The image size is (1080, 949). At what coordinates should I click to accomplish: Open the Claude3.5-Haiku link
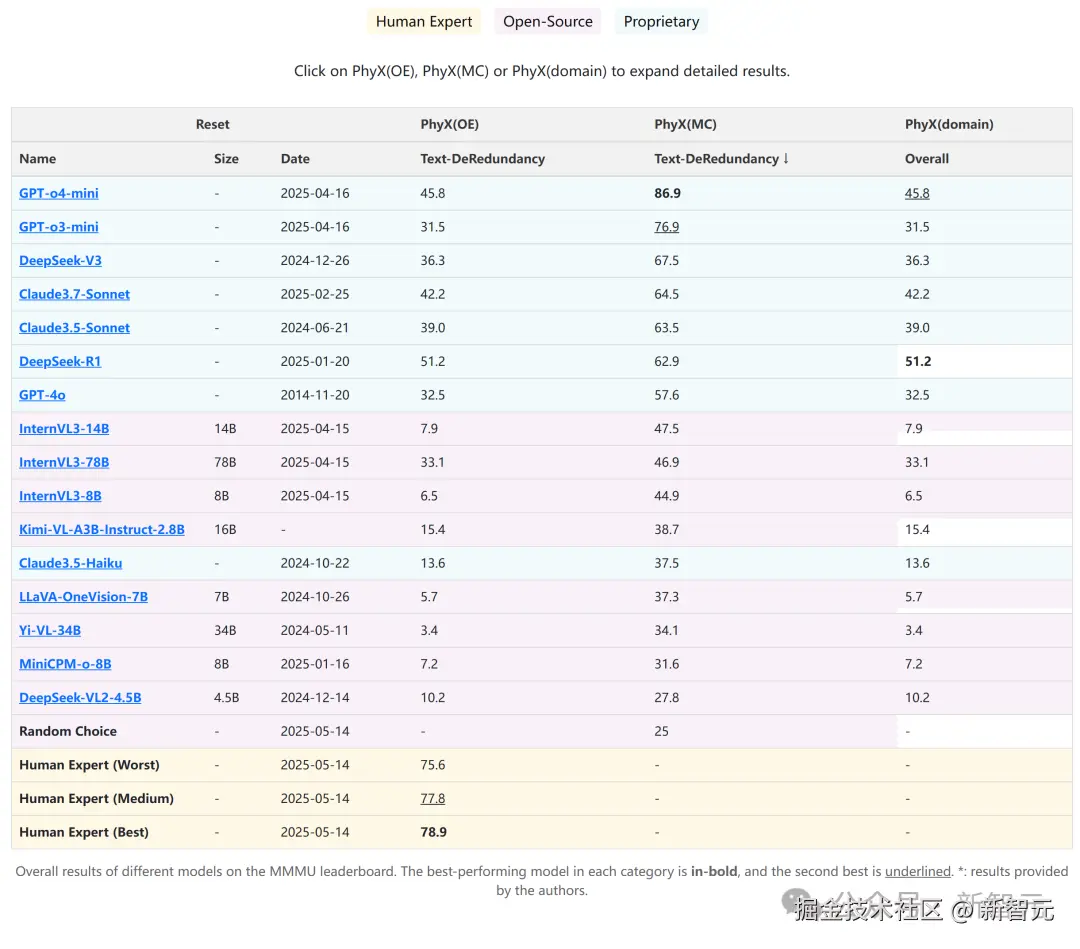pyautogui.click(x=70, y=564)
